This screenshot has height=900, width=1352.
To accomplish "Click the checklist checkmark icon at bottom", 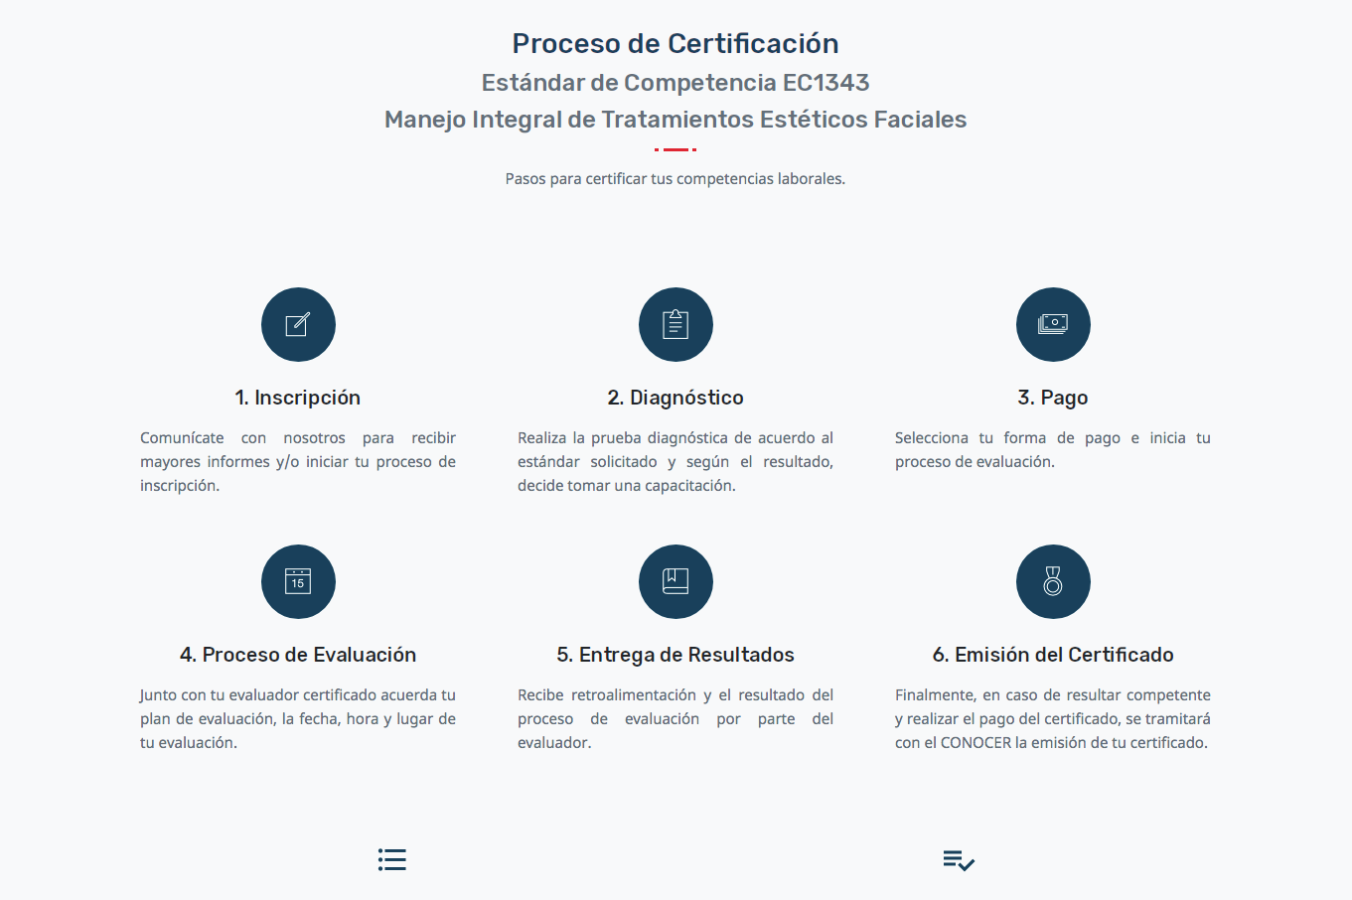I will 958,860.
